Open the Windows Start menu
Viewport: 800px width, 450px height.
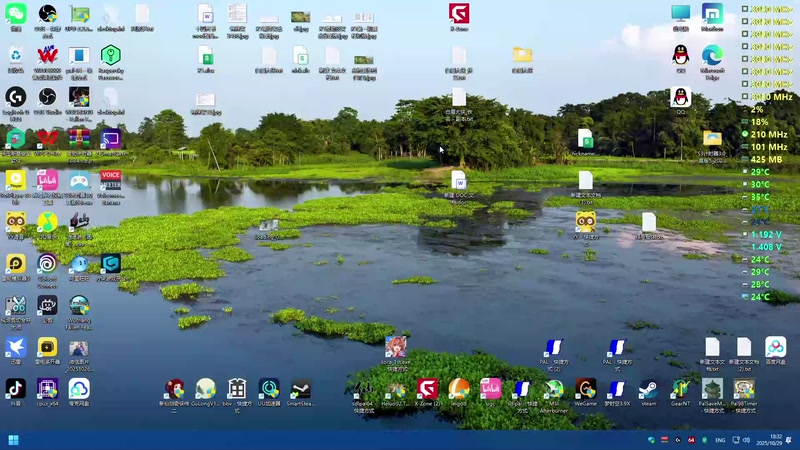click(x=14, y=440)
